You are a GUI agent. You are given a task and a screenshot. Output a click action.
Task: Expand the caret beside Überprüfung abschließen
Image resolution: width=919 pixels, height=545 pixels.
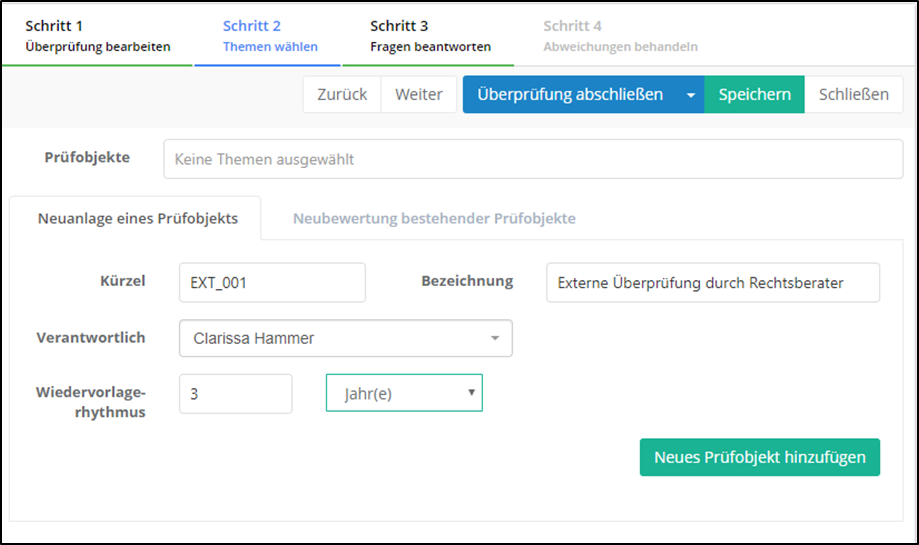click(x=691, y=95)
